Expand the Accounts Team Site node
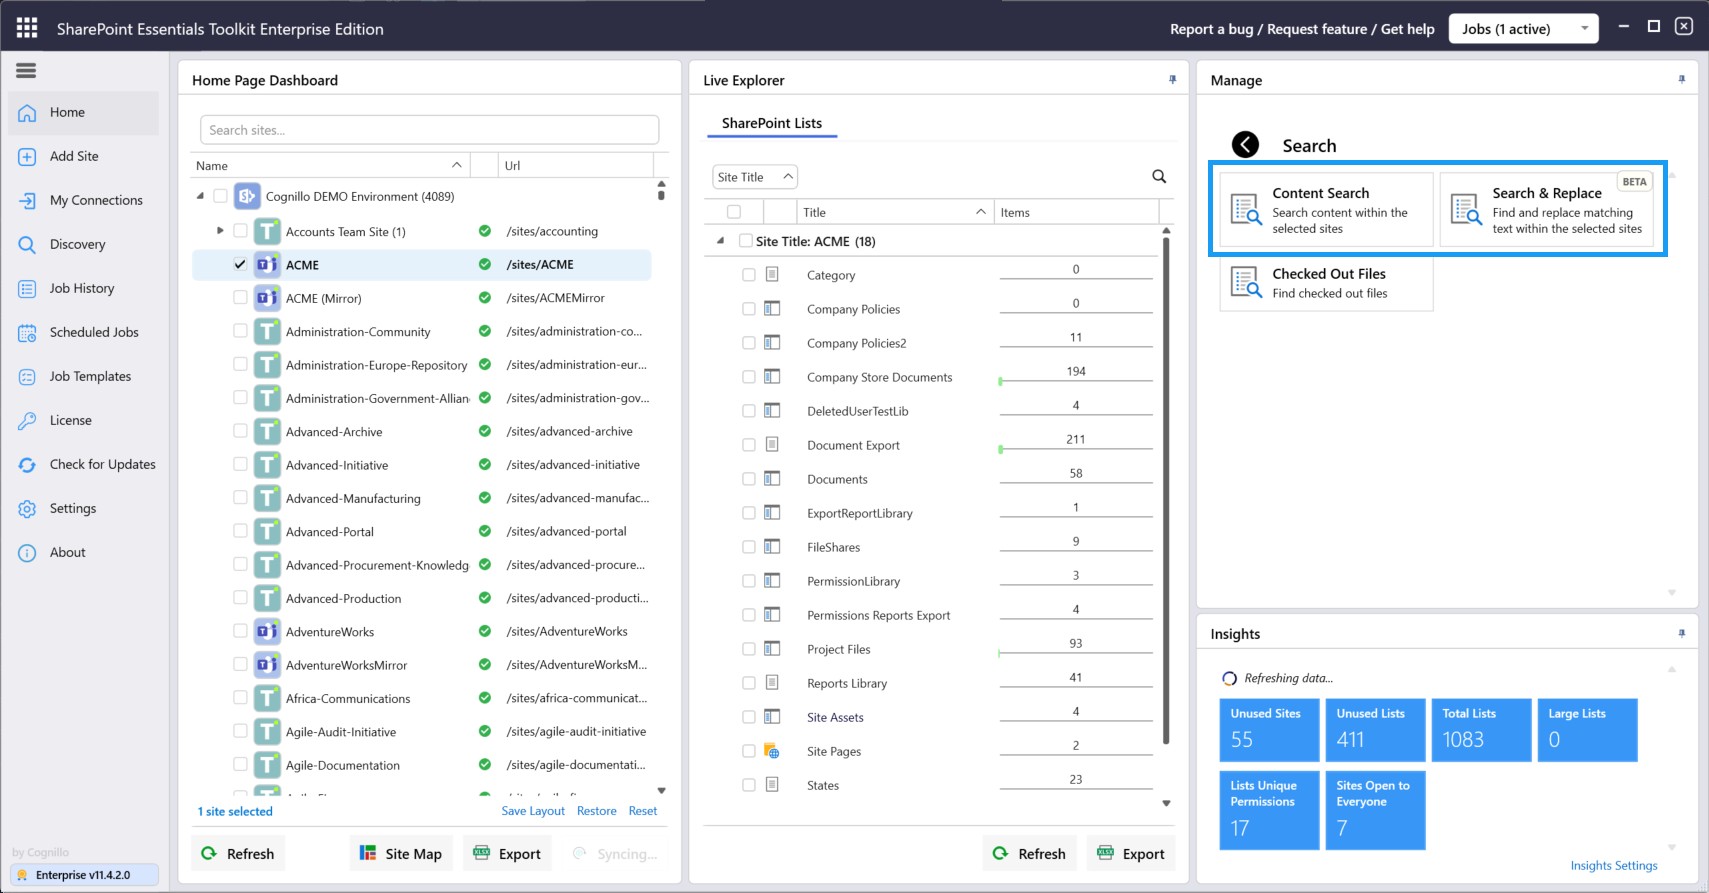This screenshot has height=893, width=1709. (220, 231)
